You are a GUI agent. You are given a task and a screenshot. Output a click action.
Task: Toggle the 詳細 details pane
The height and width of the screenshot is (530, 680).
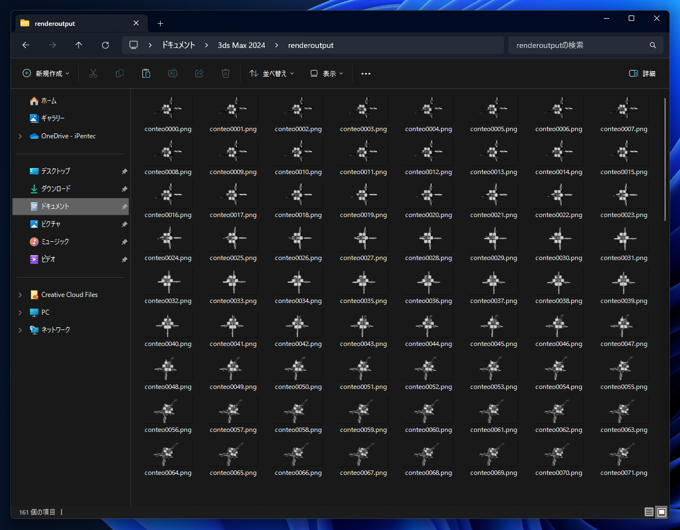(642, 74)
